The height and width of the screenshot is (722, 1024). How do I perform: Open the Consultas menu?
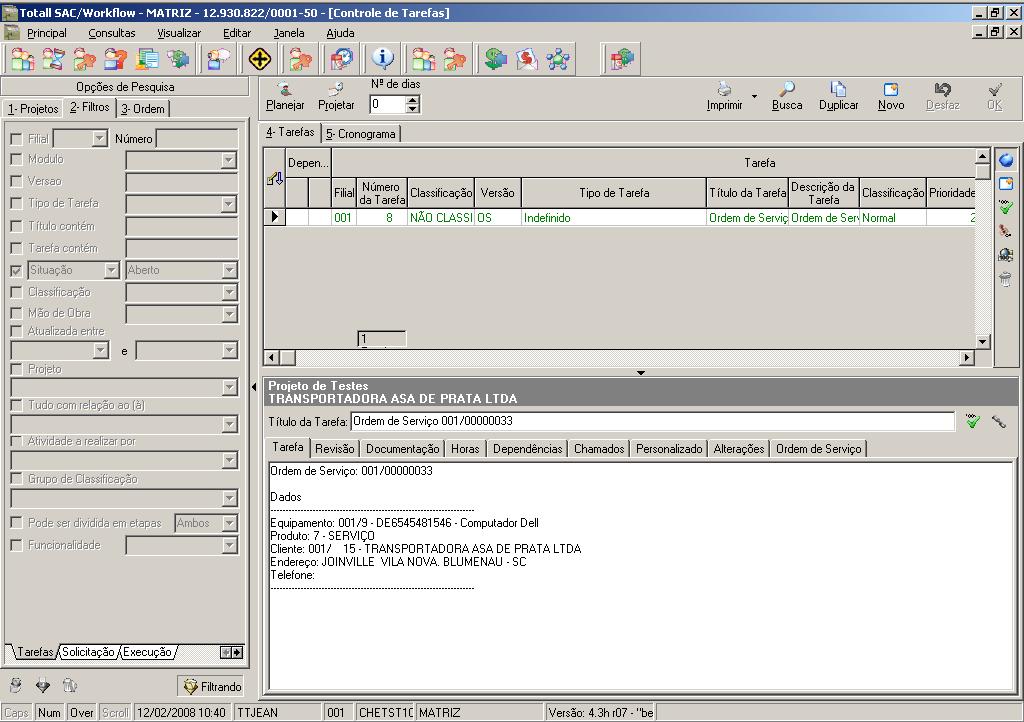112,33
